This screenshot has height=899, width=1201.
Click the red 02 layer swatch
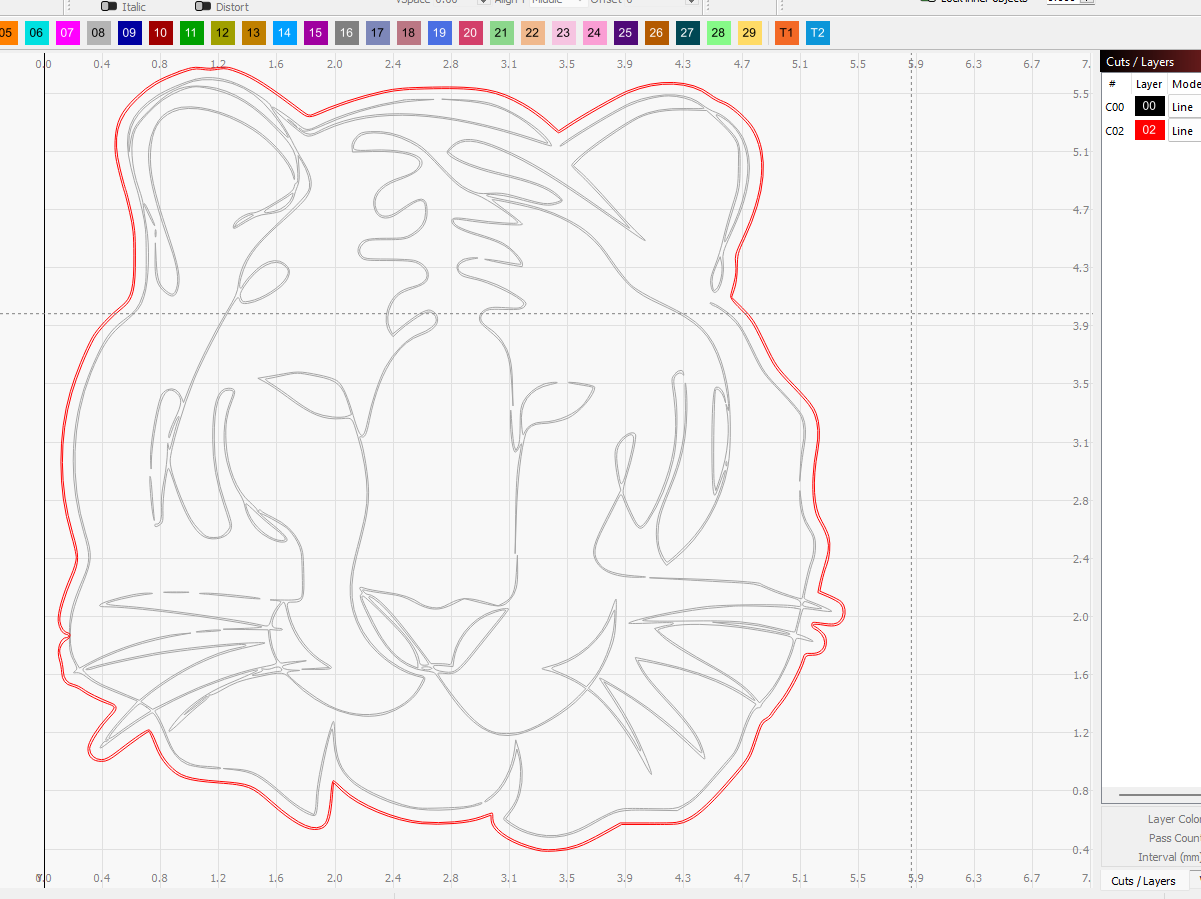pos(1150,131)
